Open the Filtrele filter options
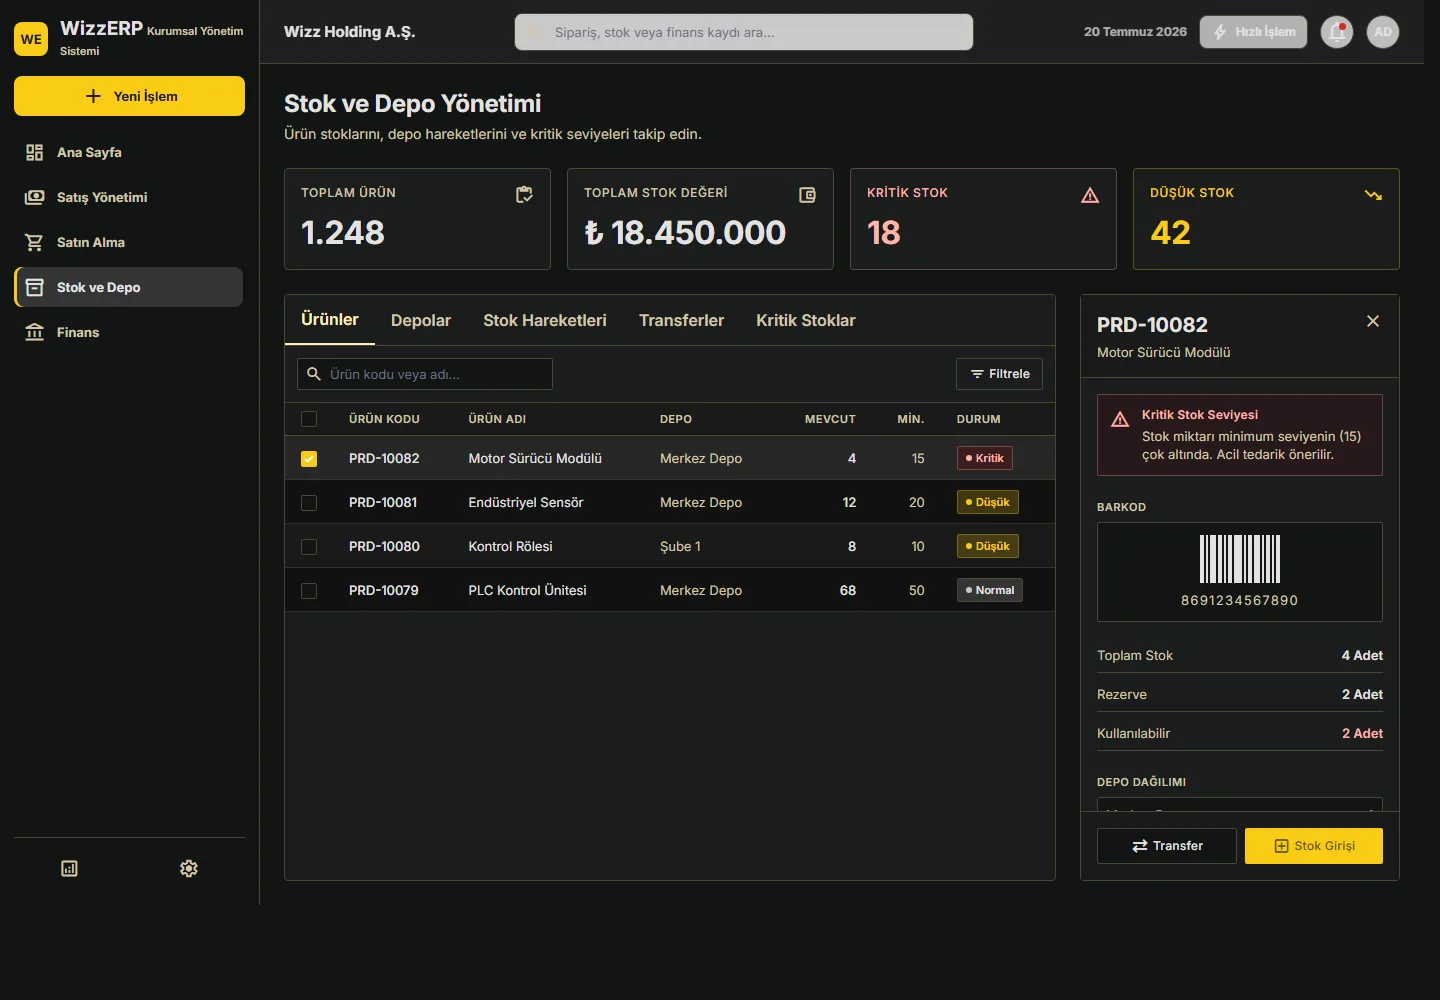The image size is (1440, 1000). (999, 374)
